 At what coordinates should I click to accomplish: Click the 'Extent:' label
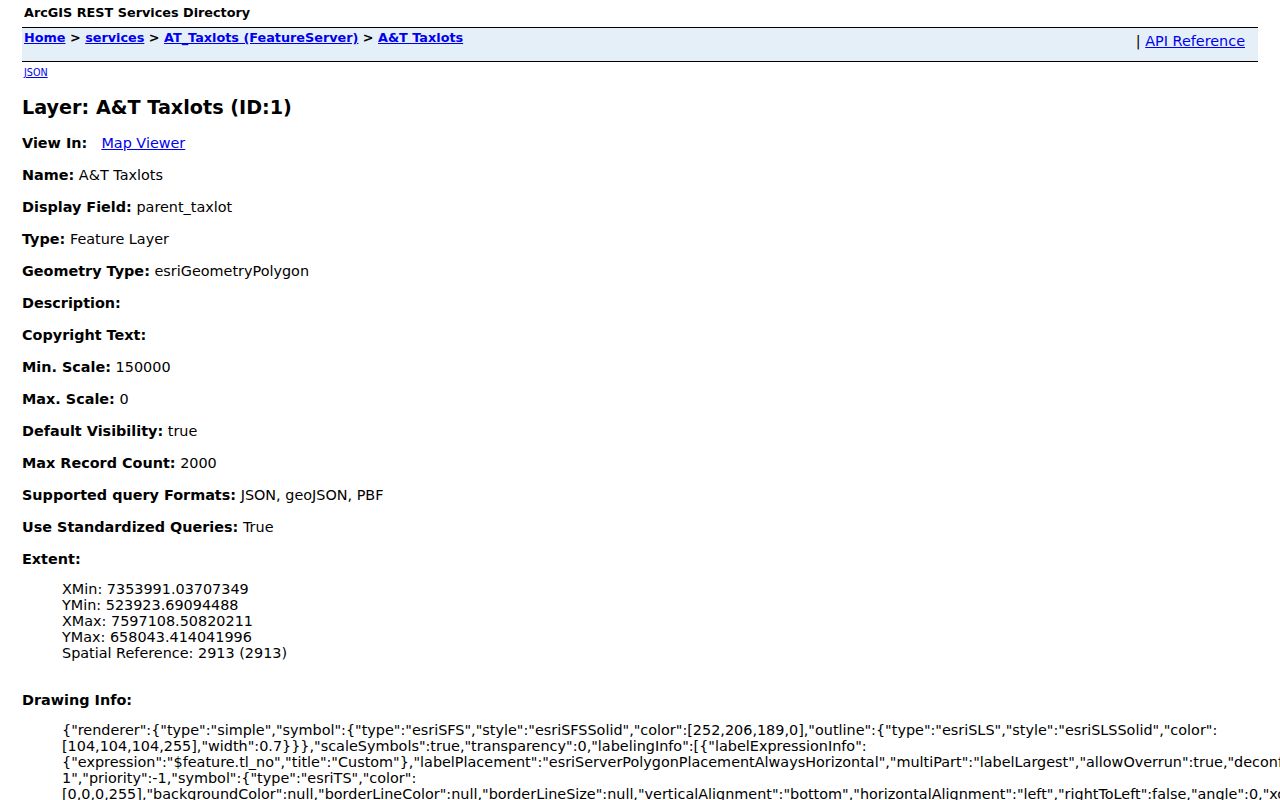pos(51,559)
